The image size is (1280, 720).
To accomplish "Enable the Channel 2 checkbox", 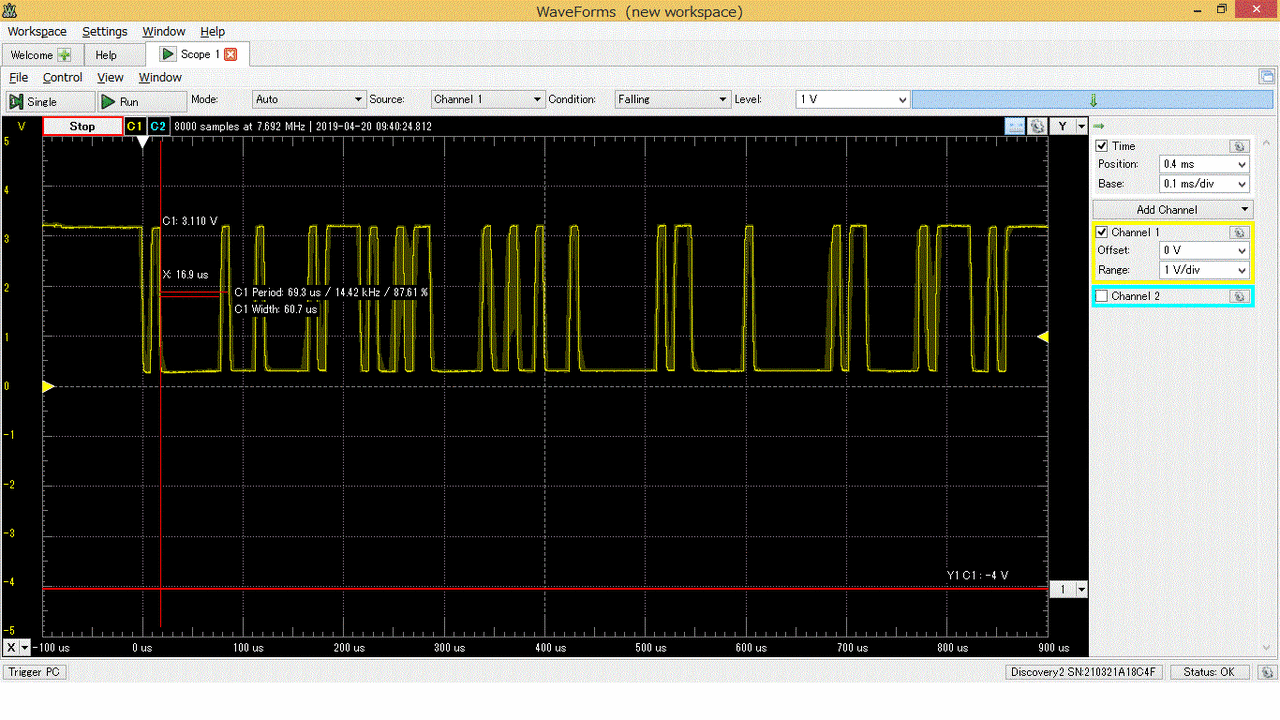I will [1102, 296].
